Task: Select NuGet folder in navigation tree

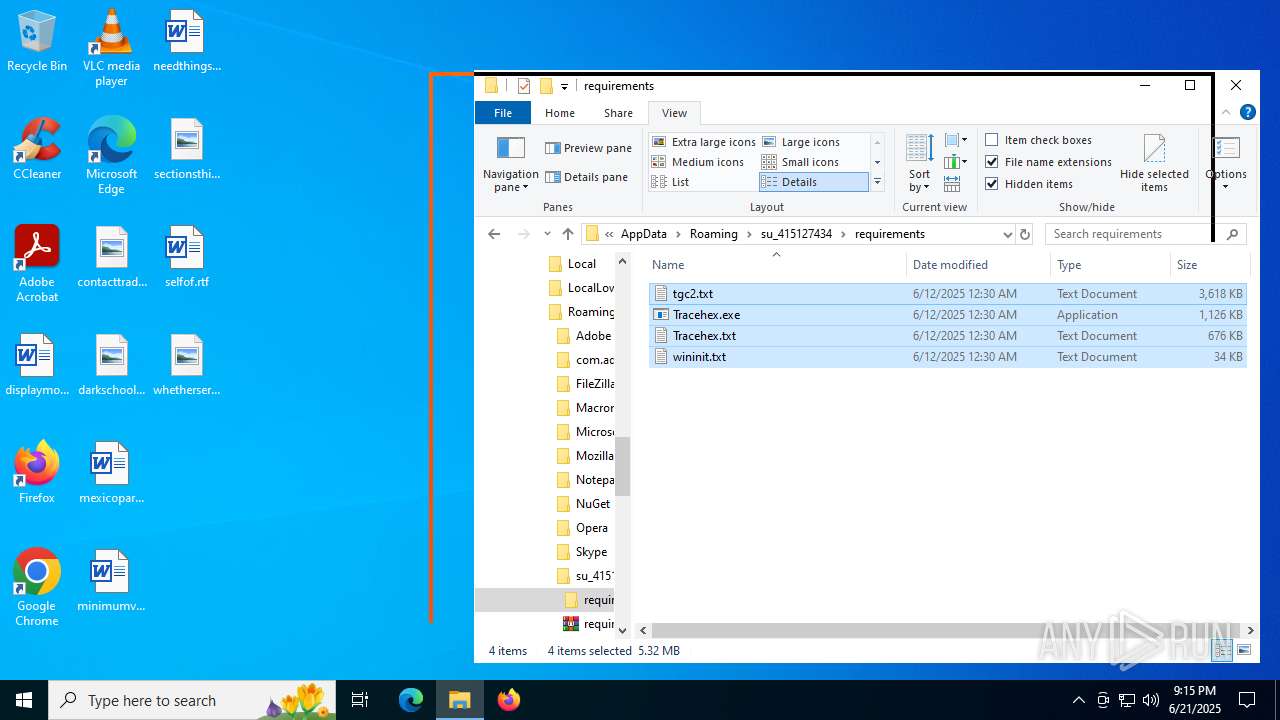Action: pyautogui.click(x=593, y=504)
